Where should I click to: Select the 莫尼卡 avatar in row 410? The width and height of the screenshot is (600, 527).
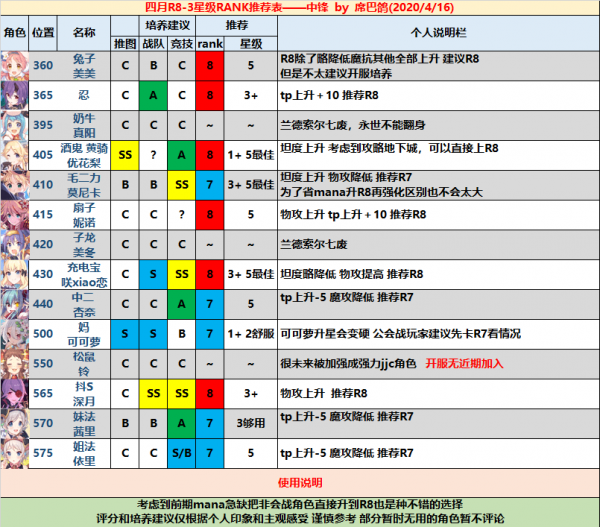(14, 185)
